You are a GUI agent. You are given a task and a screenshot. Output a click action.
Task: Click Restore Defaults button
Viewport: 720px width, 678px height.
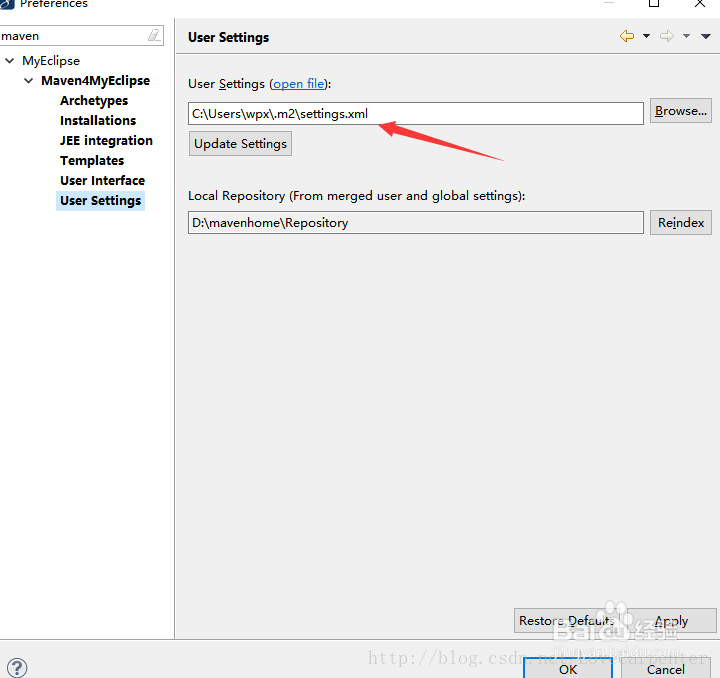(566, 621)
